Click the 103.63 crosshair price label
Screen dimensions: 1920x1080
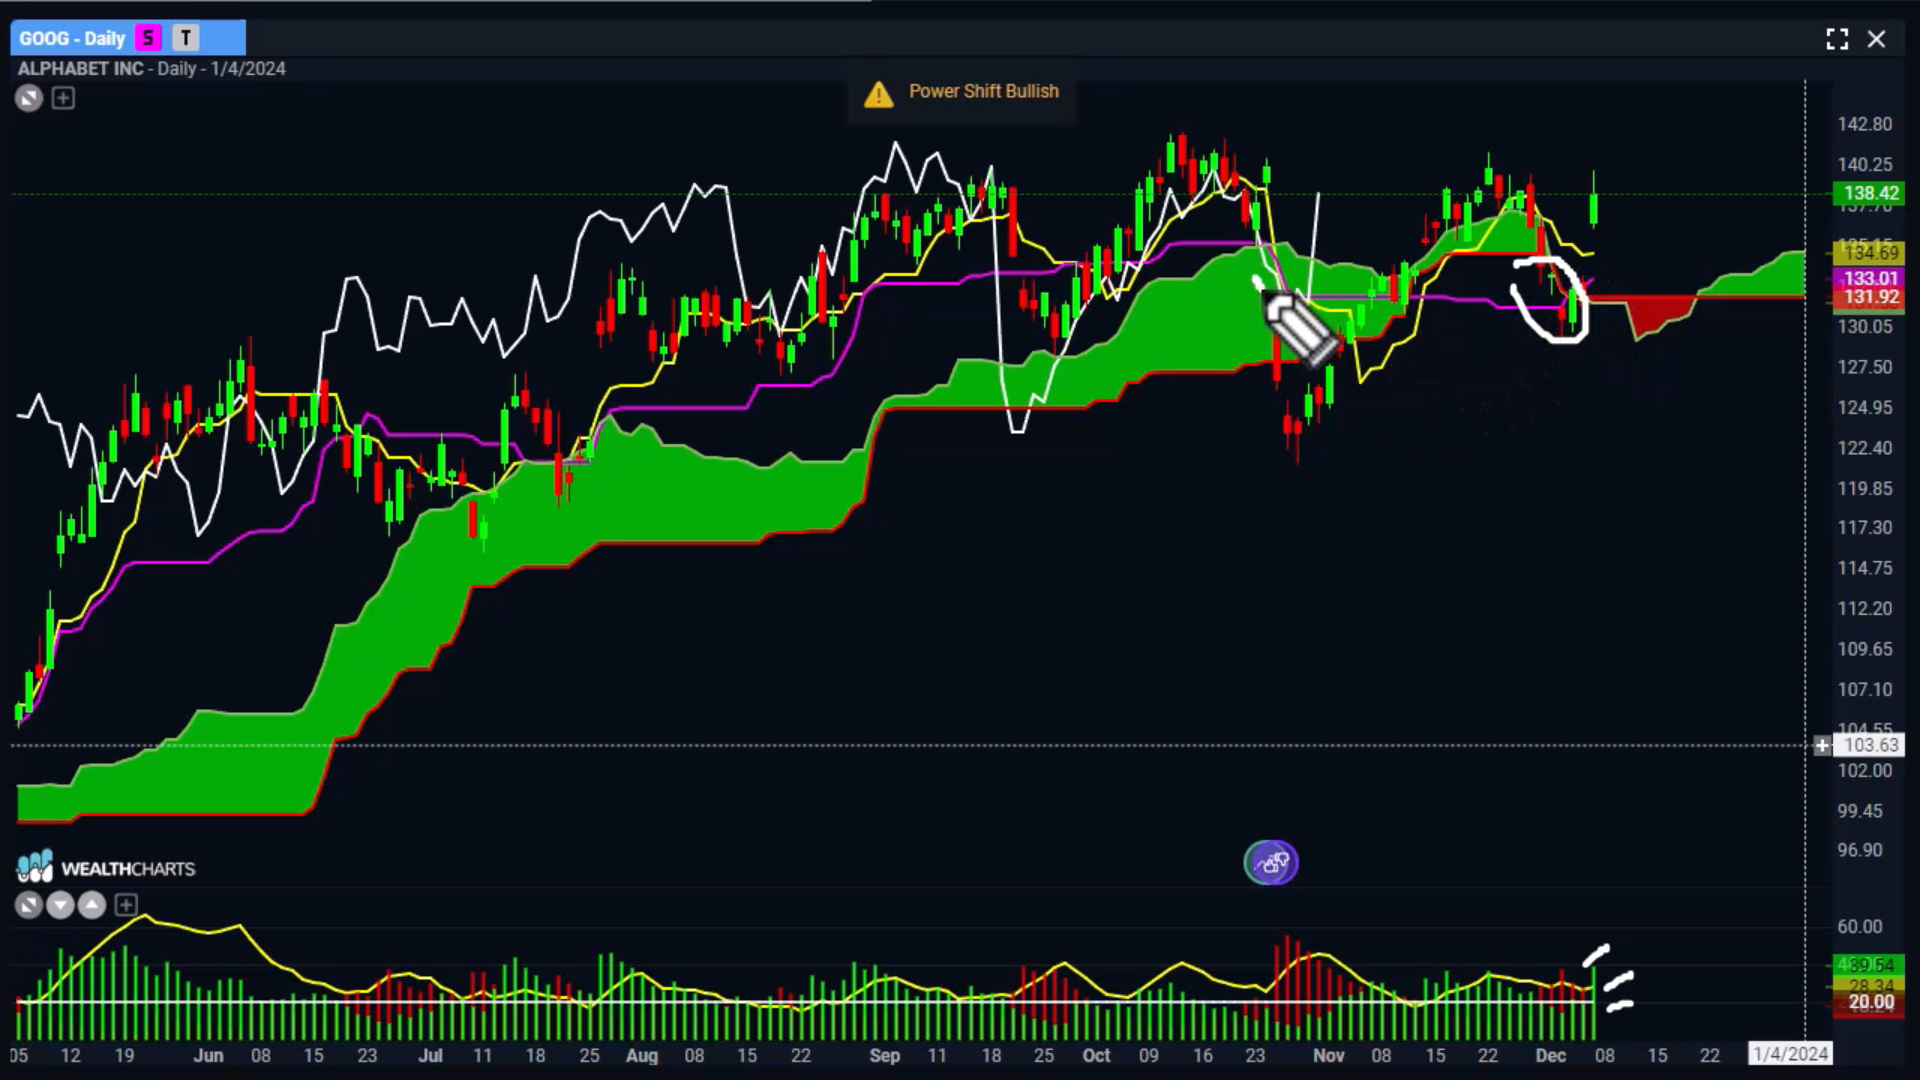(1870, 745)
